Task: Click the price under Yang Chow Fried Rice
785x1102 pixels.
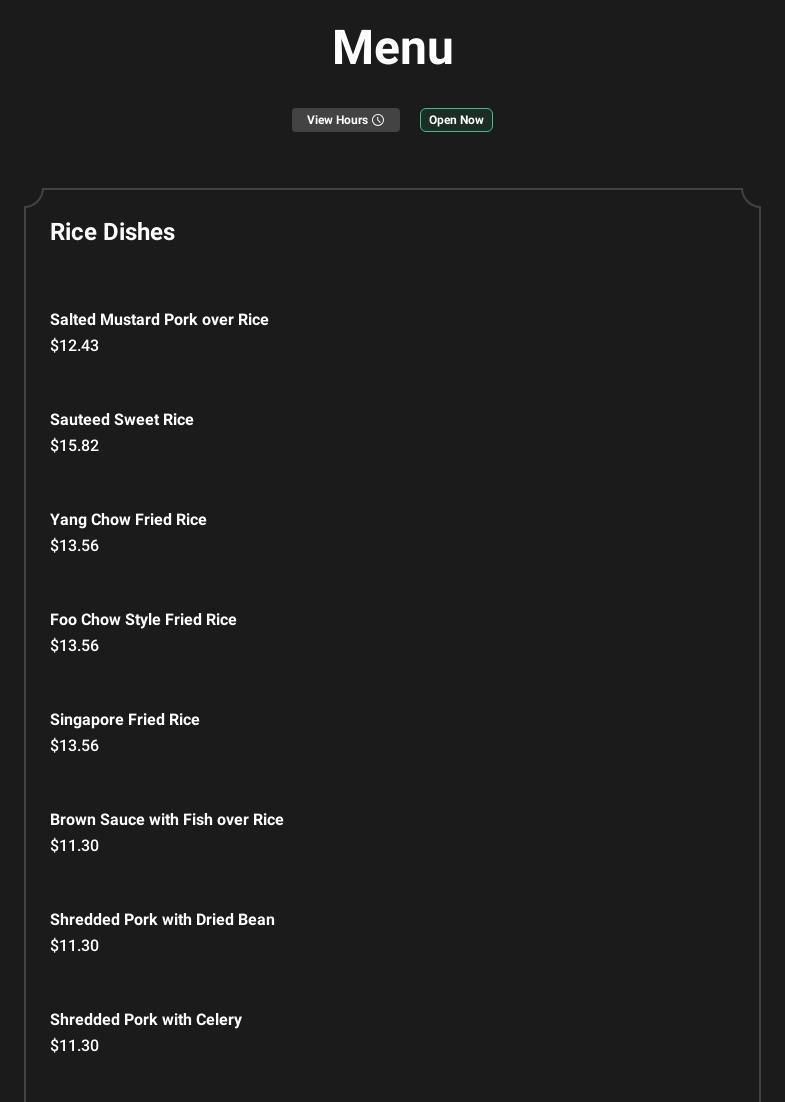Action: point(74,546)
